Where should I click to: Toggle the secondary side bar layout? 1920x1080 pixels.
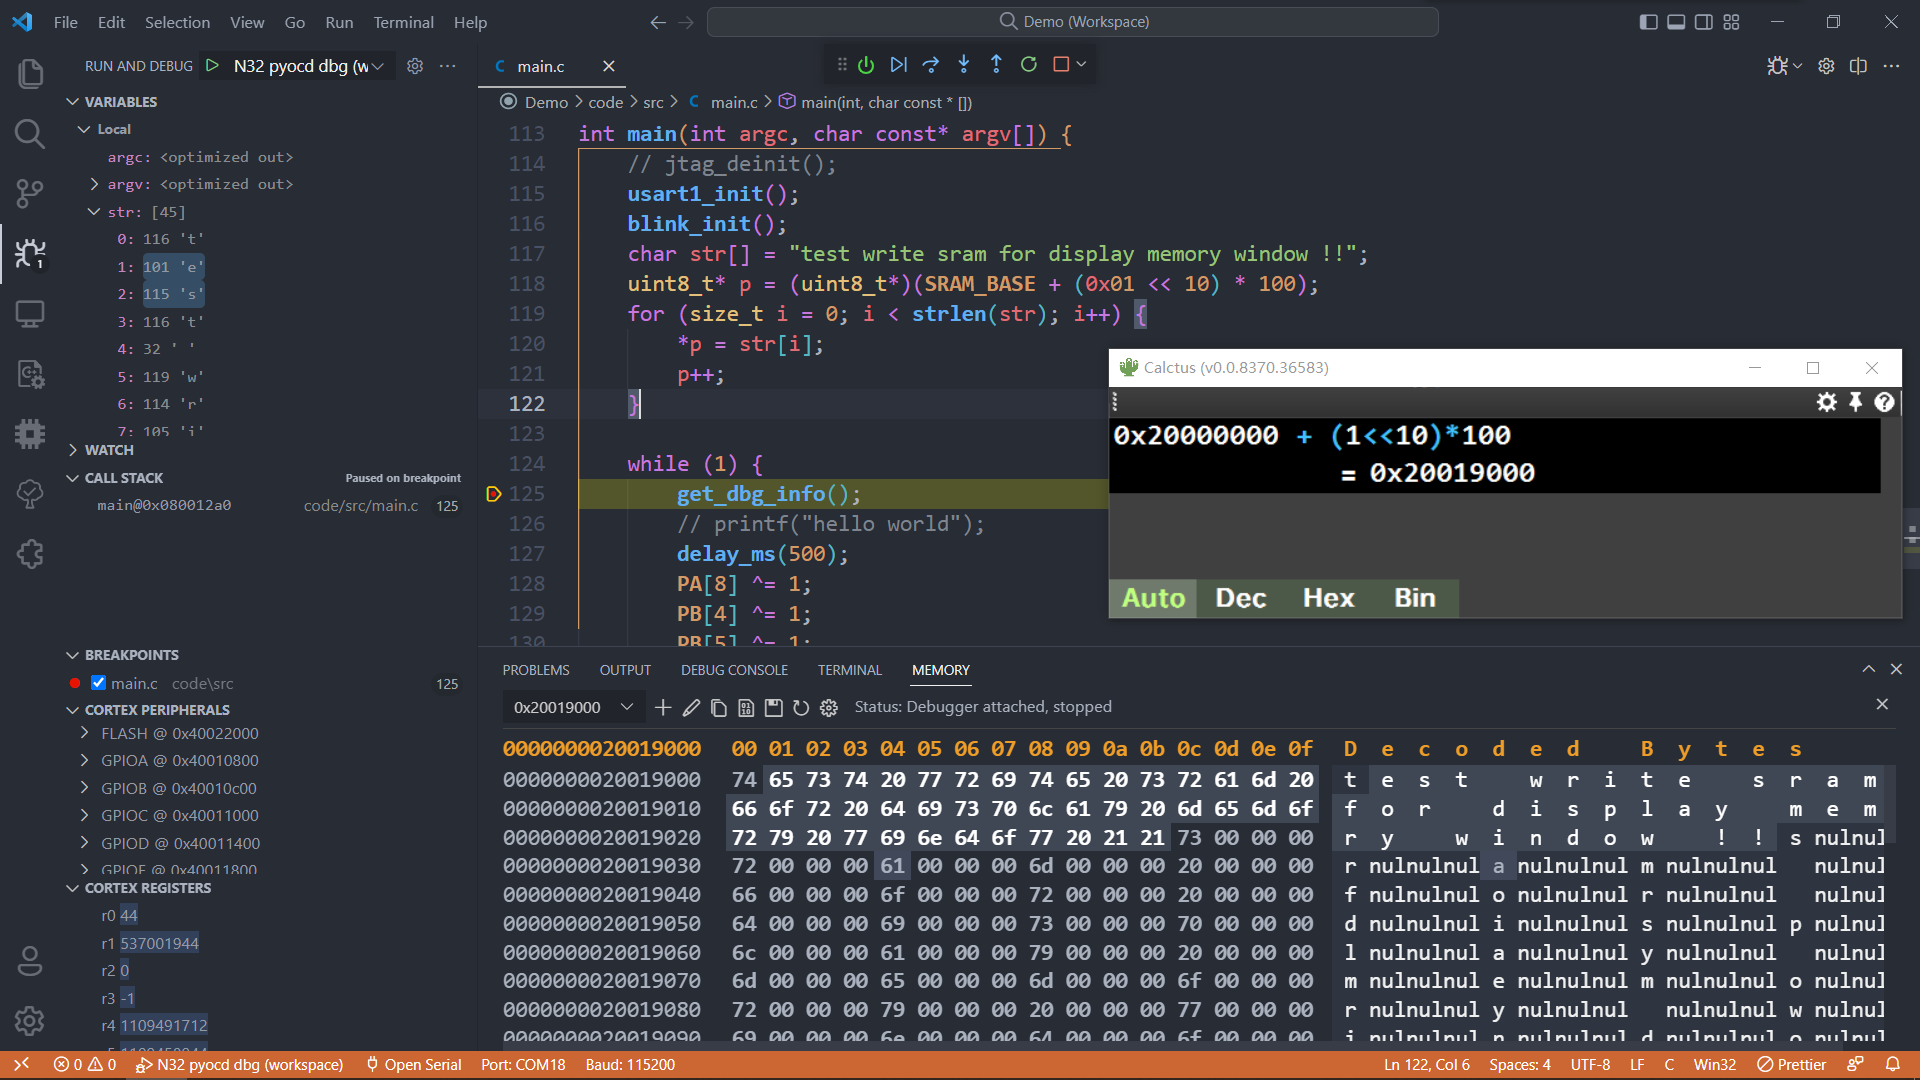1704,22
